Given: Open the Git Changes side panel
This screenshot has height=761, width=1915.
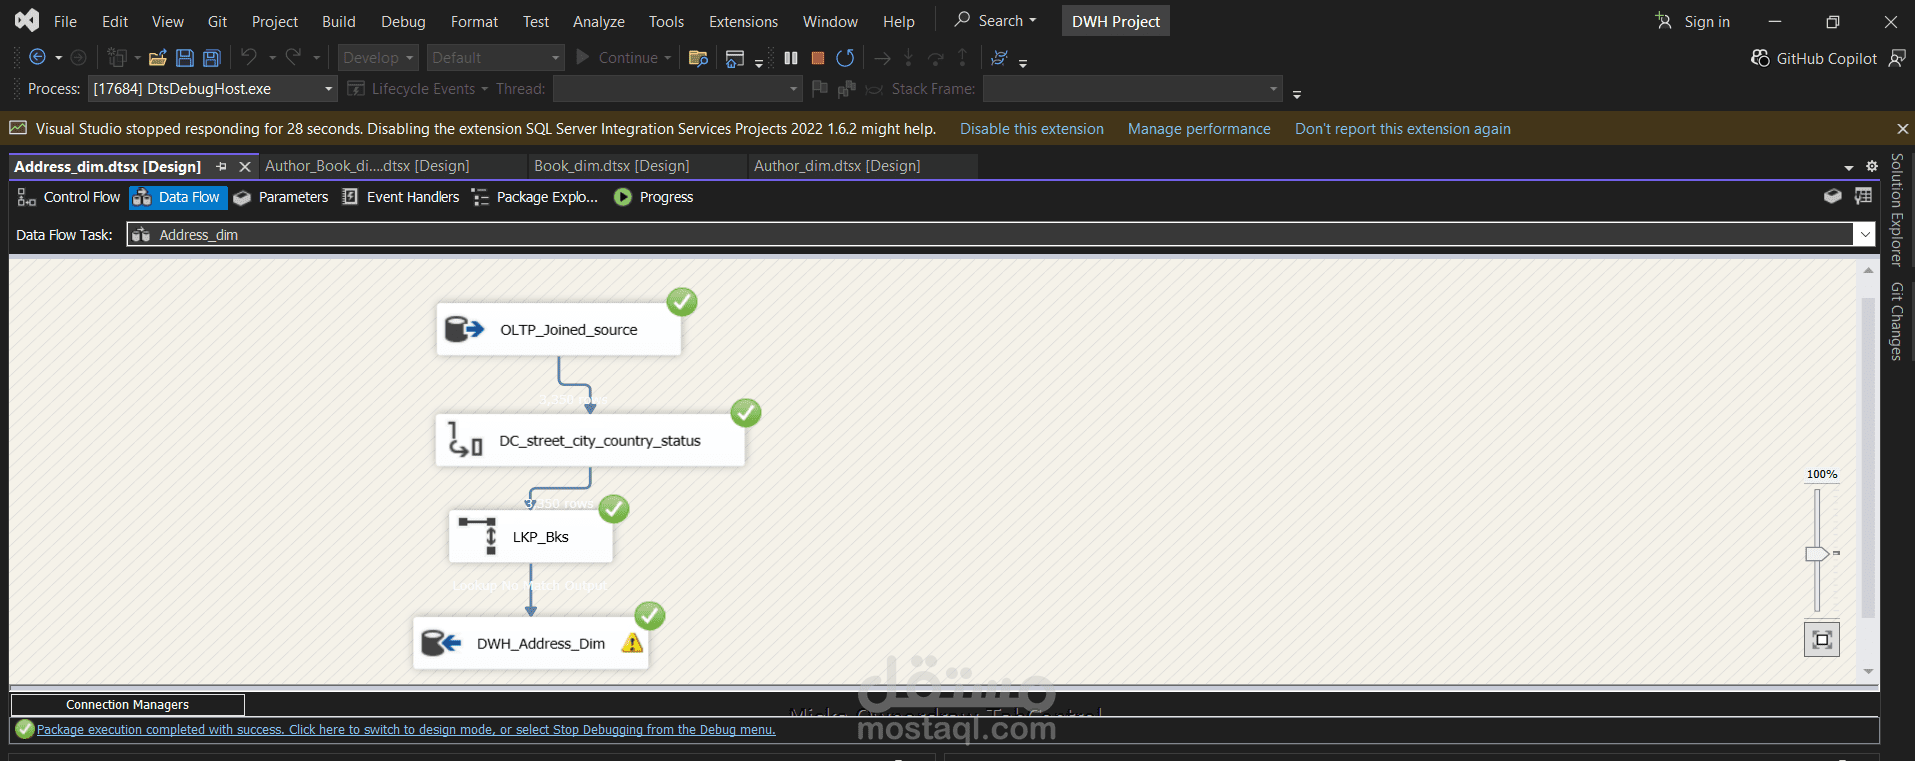Looking at the screenshot, I should coord(1896,321).
